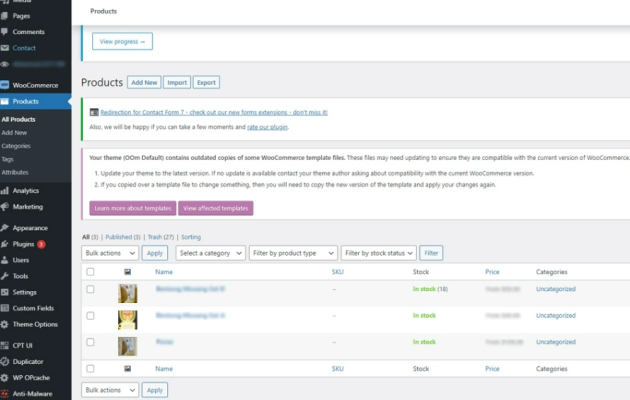Click the Contact envelope icon
Image resolution: width=630 pixels, height=400 pixels.
point(4,48)
